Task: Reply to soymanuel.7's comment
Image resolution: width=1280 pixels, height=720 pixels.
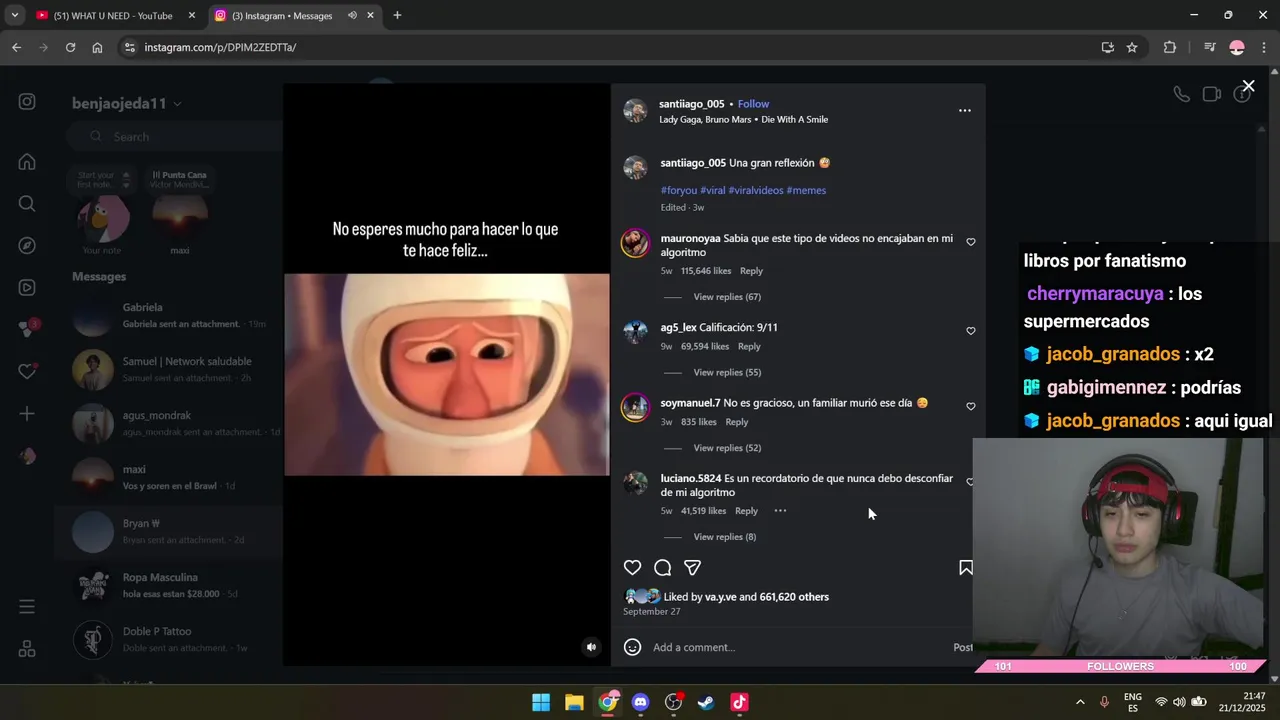Action: click(736, 422)
